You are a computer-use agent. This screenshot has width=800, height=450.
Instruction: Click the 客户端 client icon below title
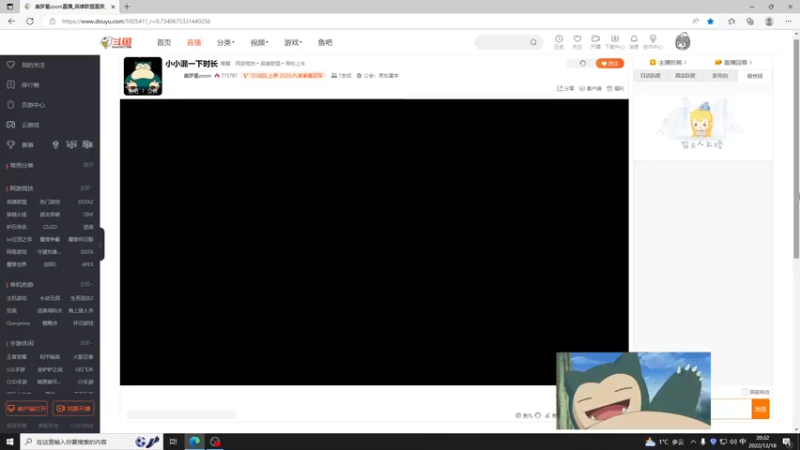(x=590, y=88)
